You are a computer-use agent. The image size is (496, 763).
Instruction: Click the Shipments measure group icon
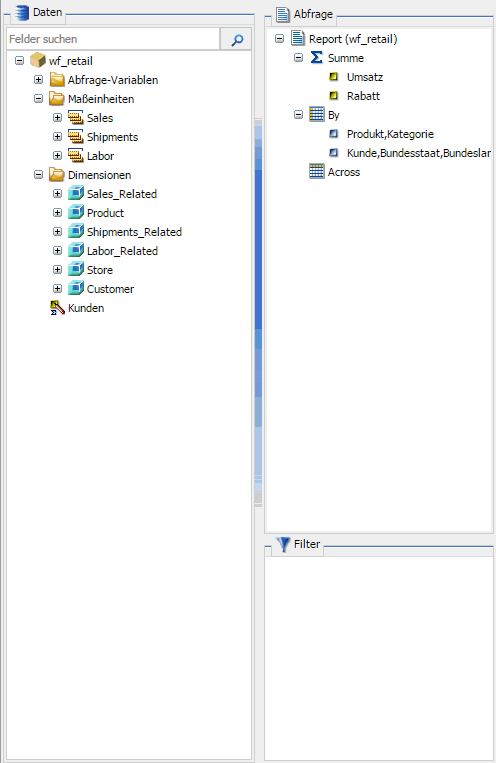[x=76, y=136]
